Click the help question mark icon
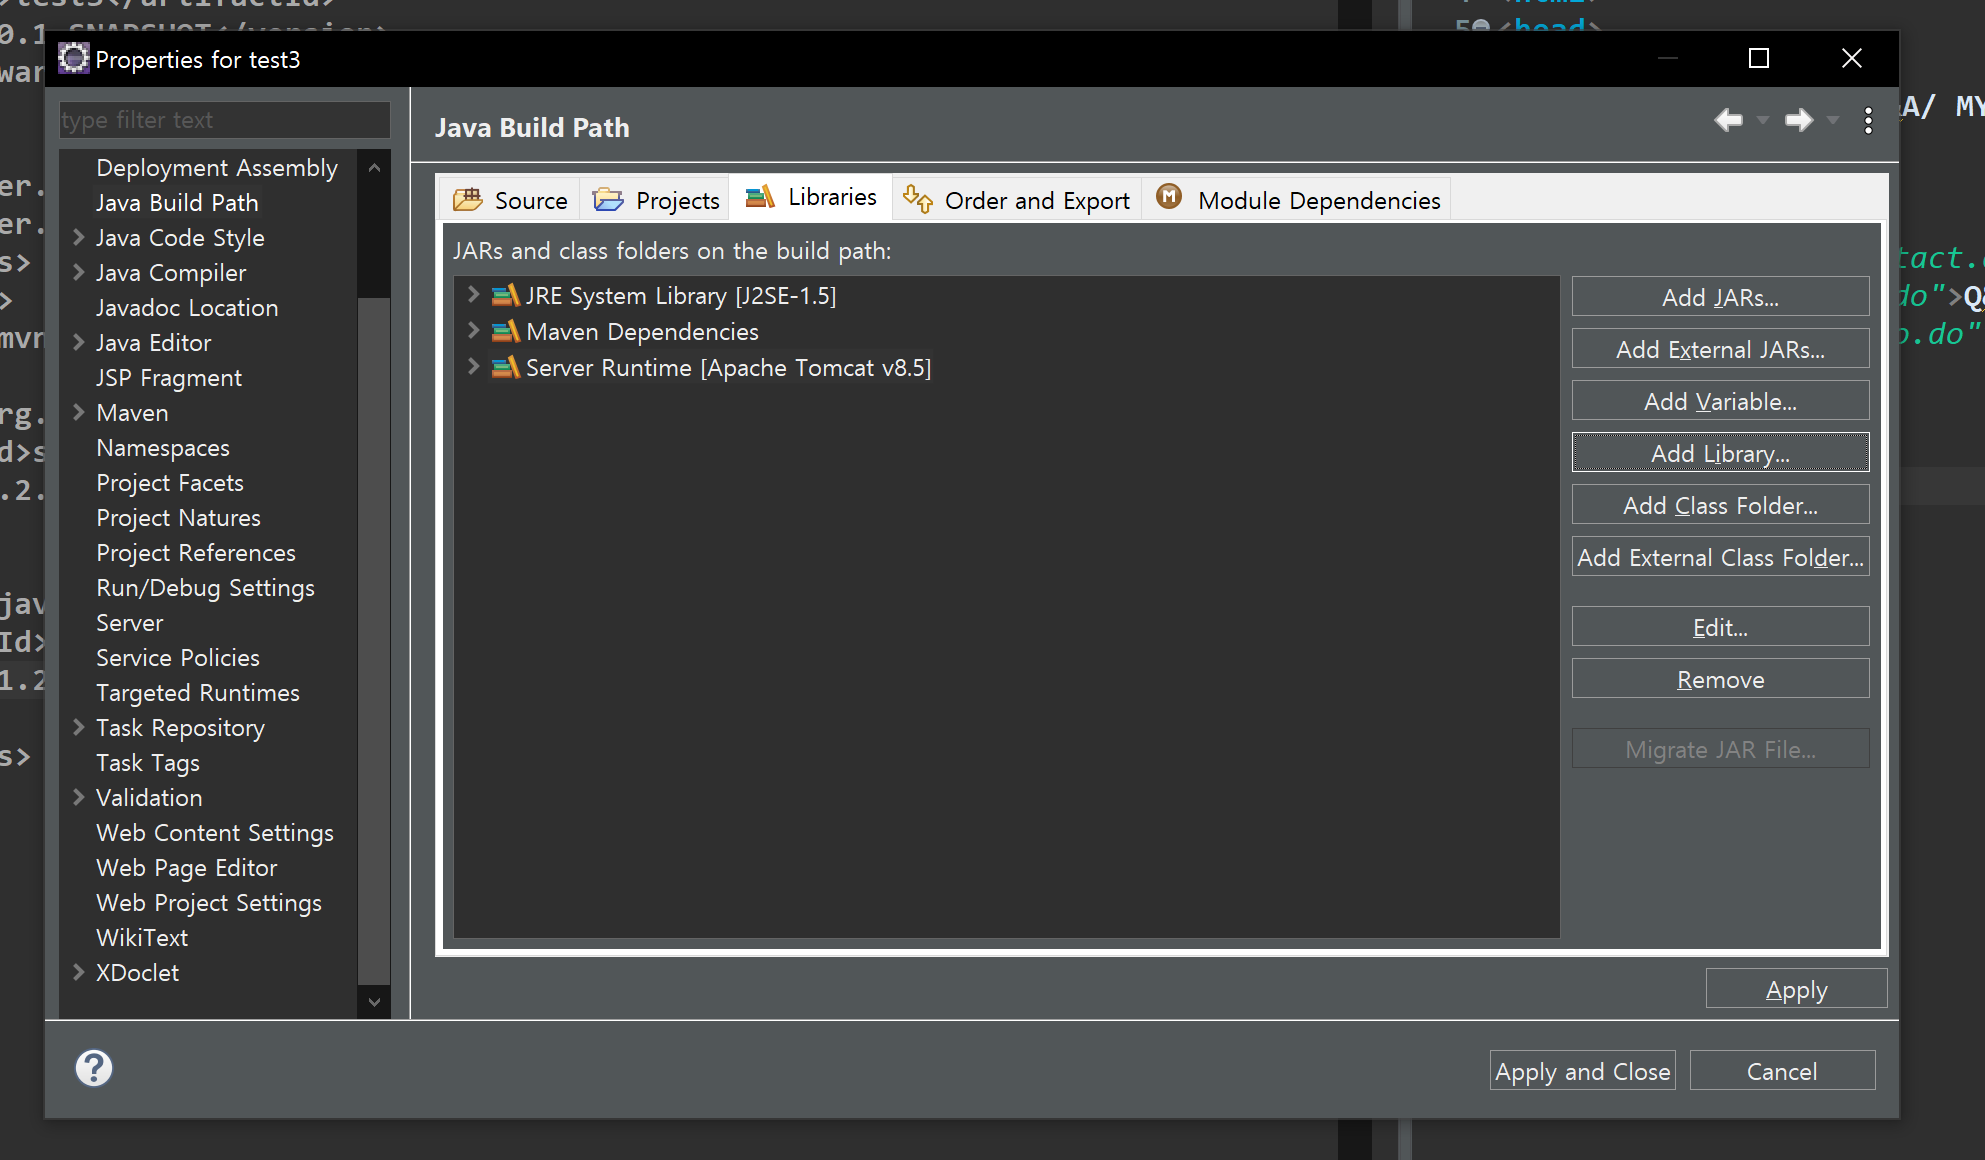This screenshot has width=1985, height=1160. (94, 1068)
